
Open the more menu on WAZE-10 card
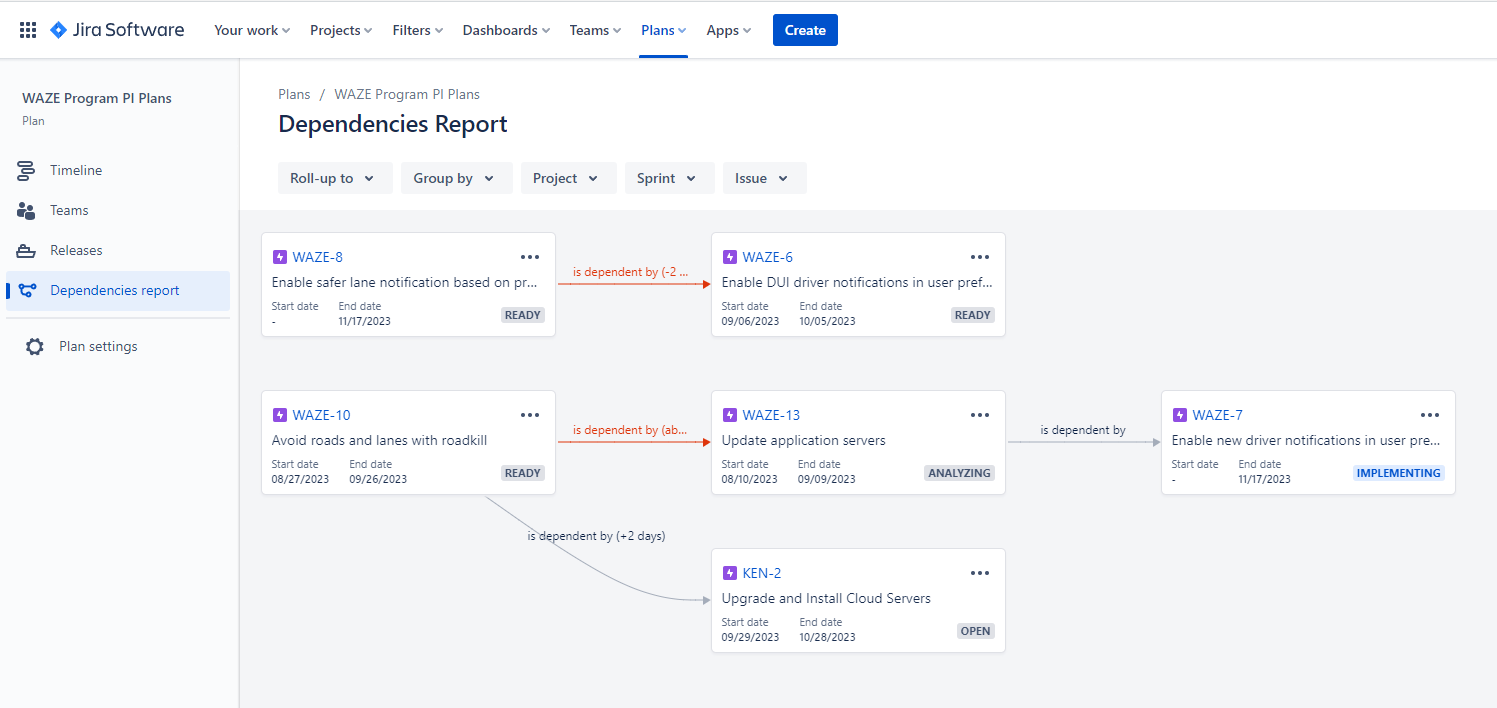point(530,415)
